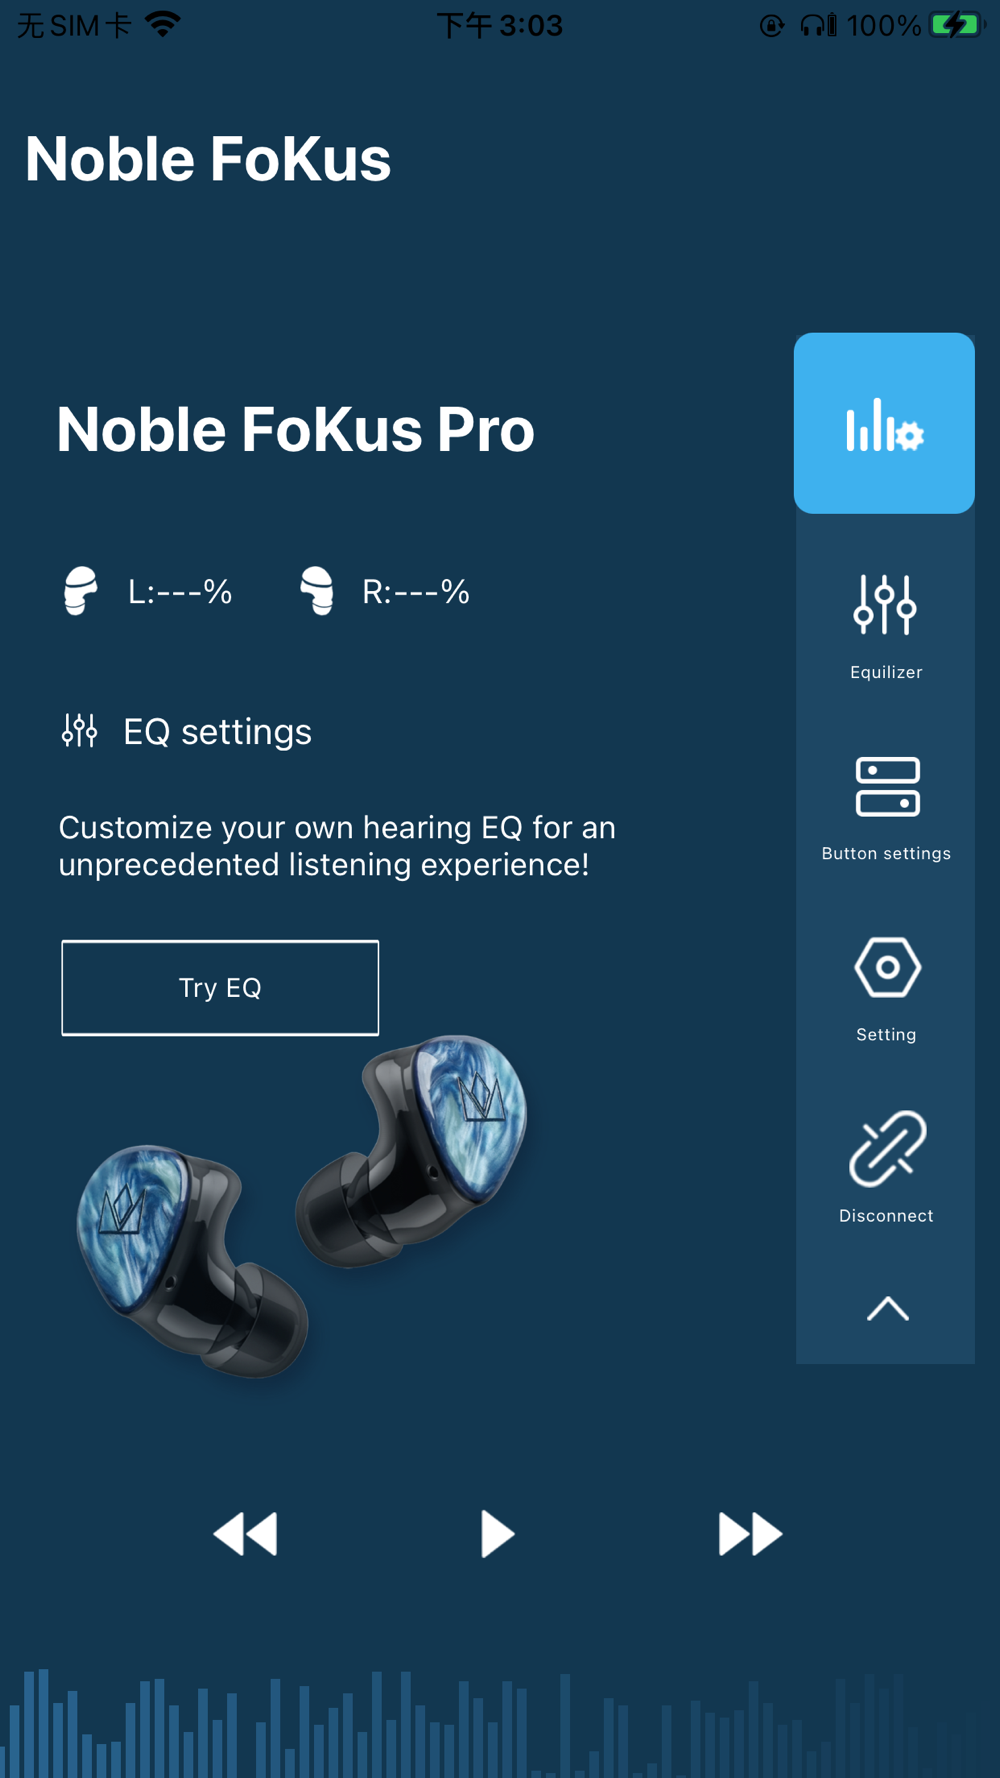Collapse the sidebar with up chevron

(887, 1309)
